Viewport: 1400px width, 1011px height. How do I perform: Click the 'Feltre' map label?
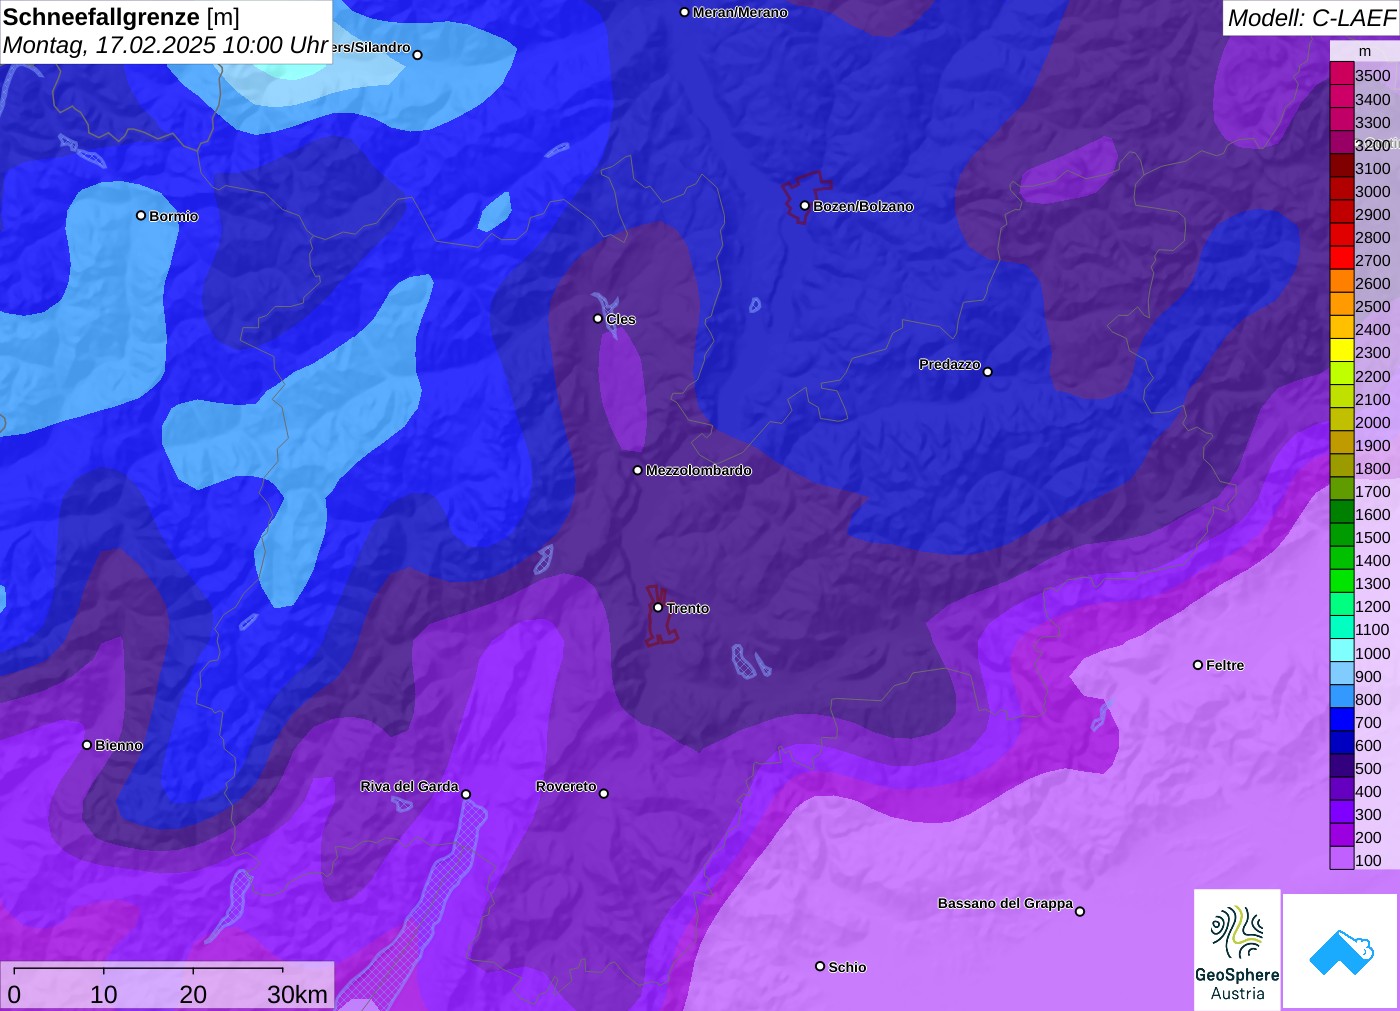pos(1225,665)
